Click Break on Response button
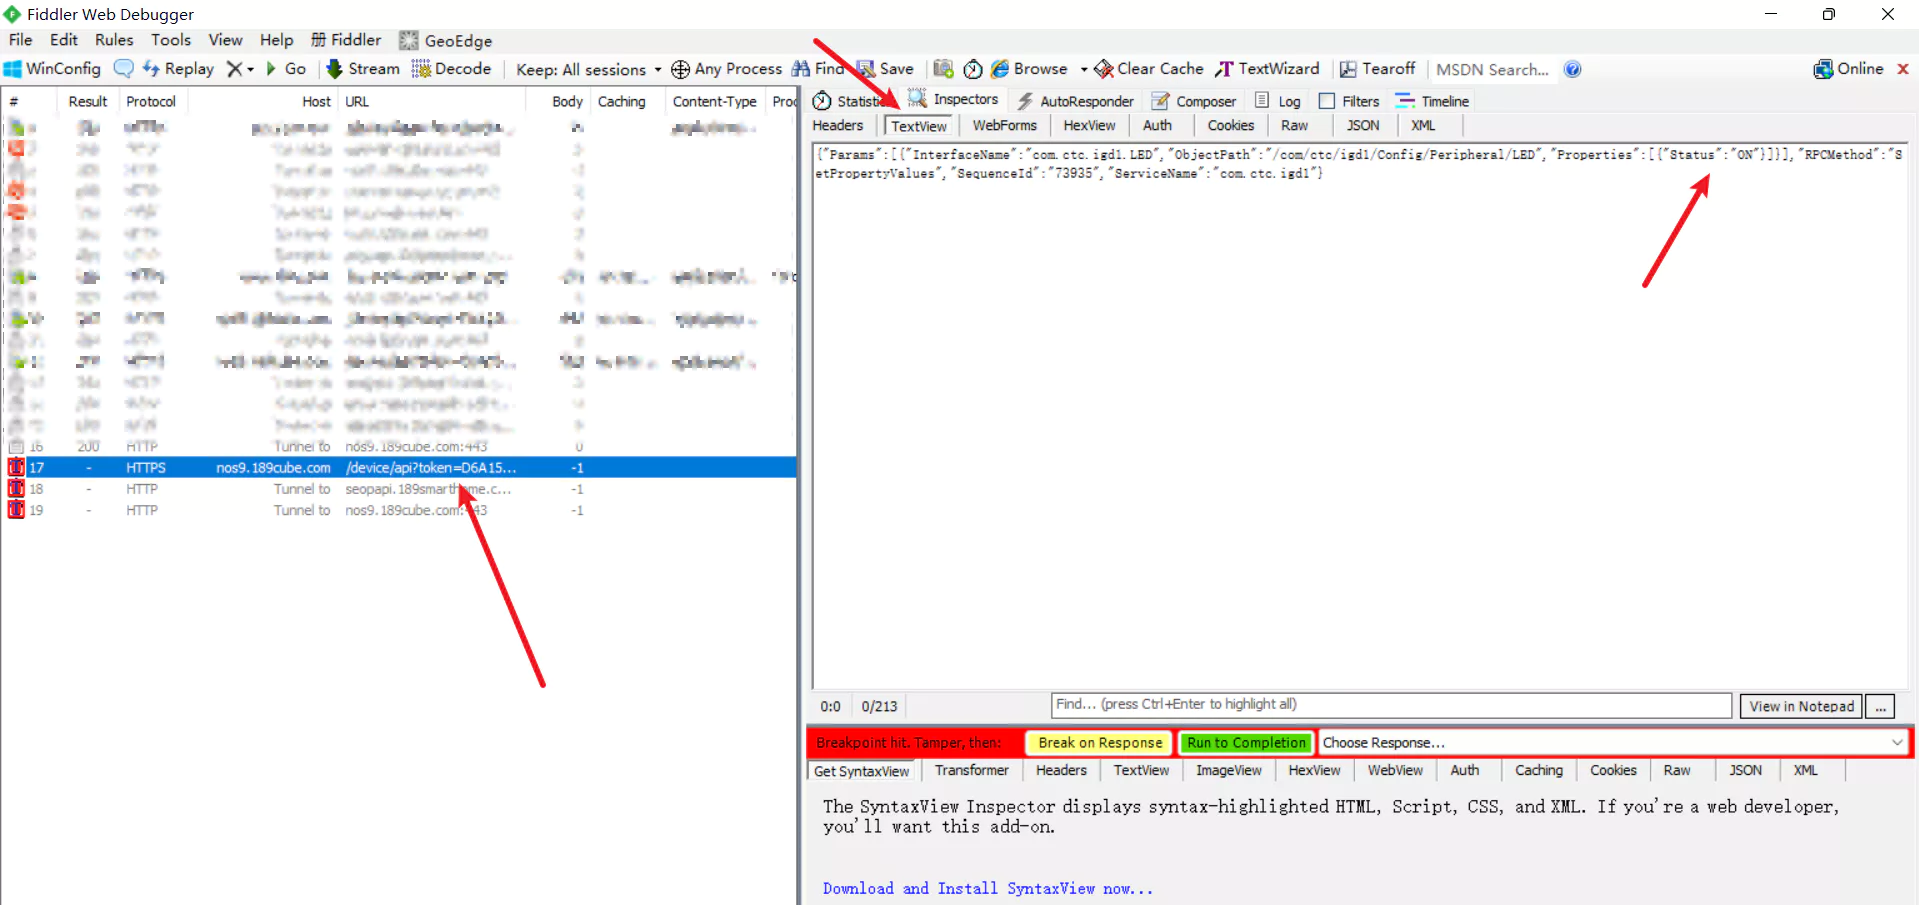Screen dimensions: 1919x905 coord(1100,742)
